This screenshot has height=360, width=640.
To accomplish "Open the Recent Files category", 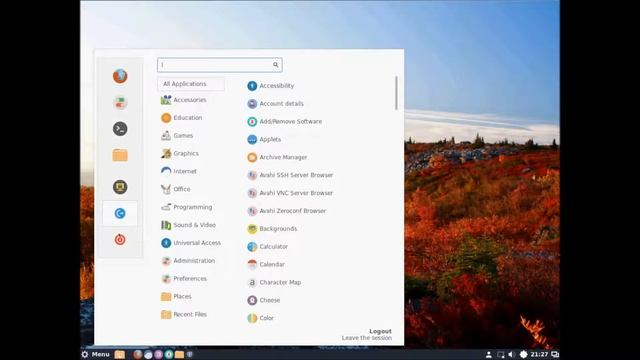I will coord(184,314).
